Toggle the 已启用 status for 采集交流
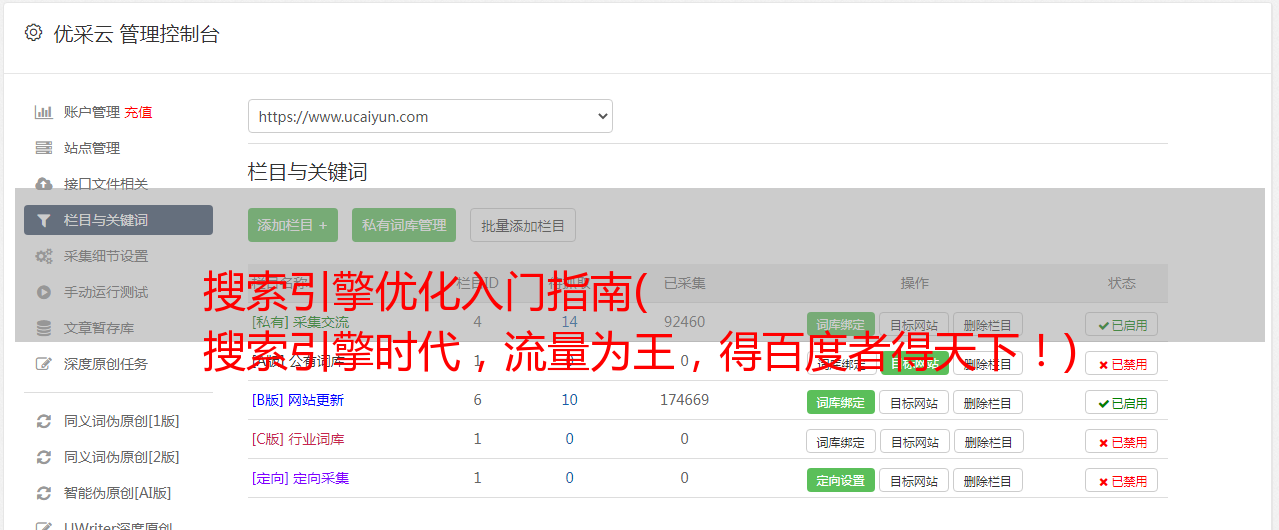 tap(1121, 324)
